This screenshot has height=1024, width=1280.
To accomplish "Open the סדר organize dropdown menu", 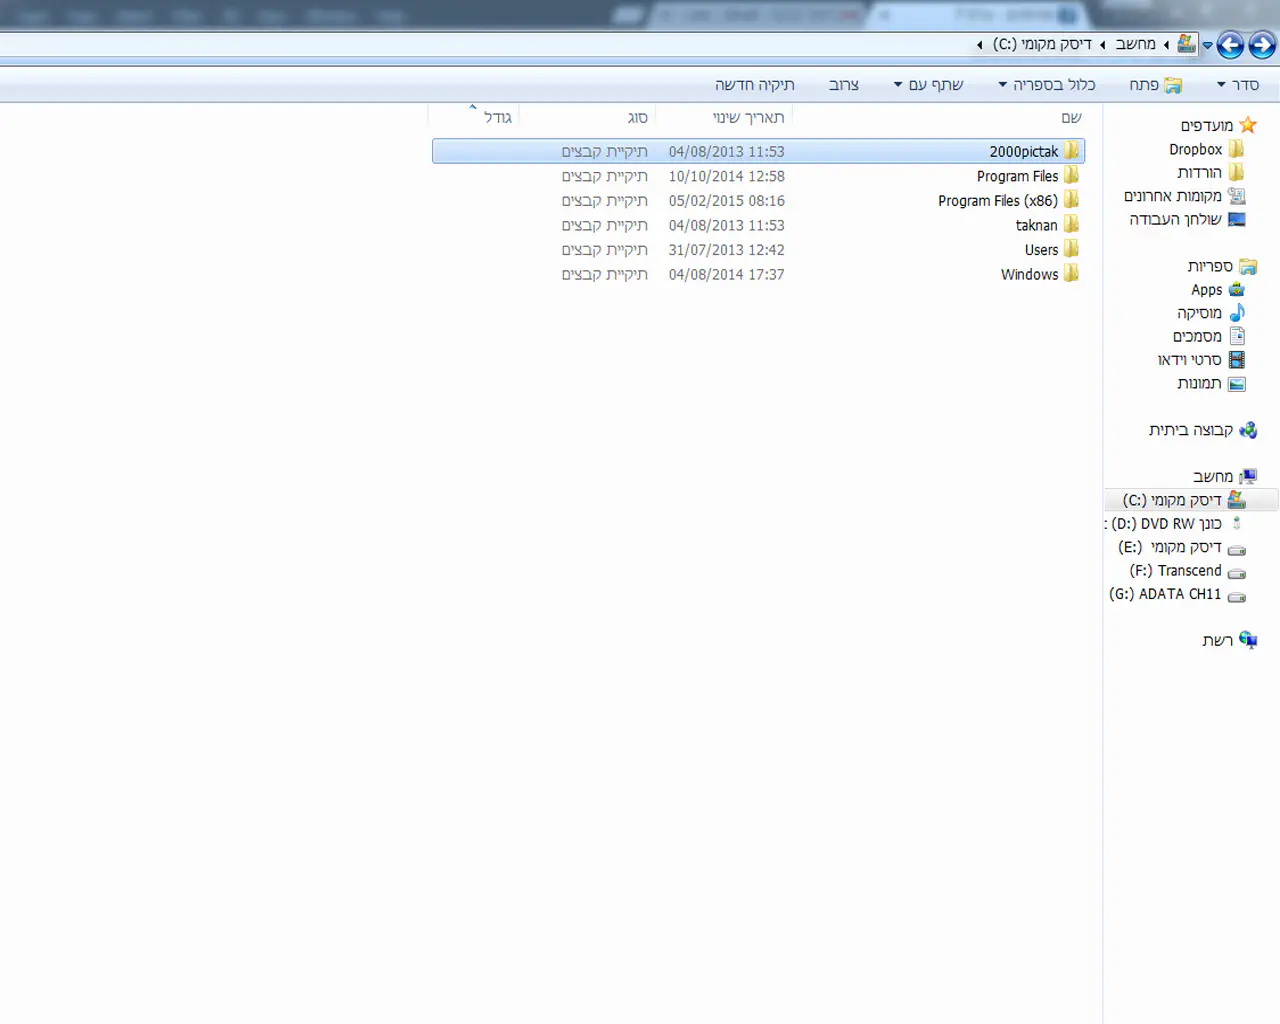I will (x=1238, y=85).
